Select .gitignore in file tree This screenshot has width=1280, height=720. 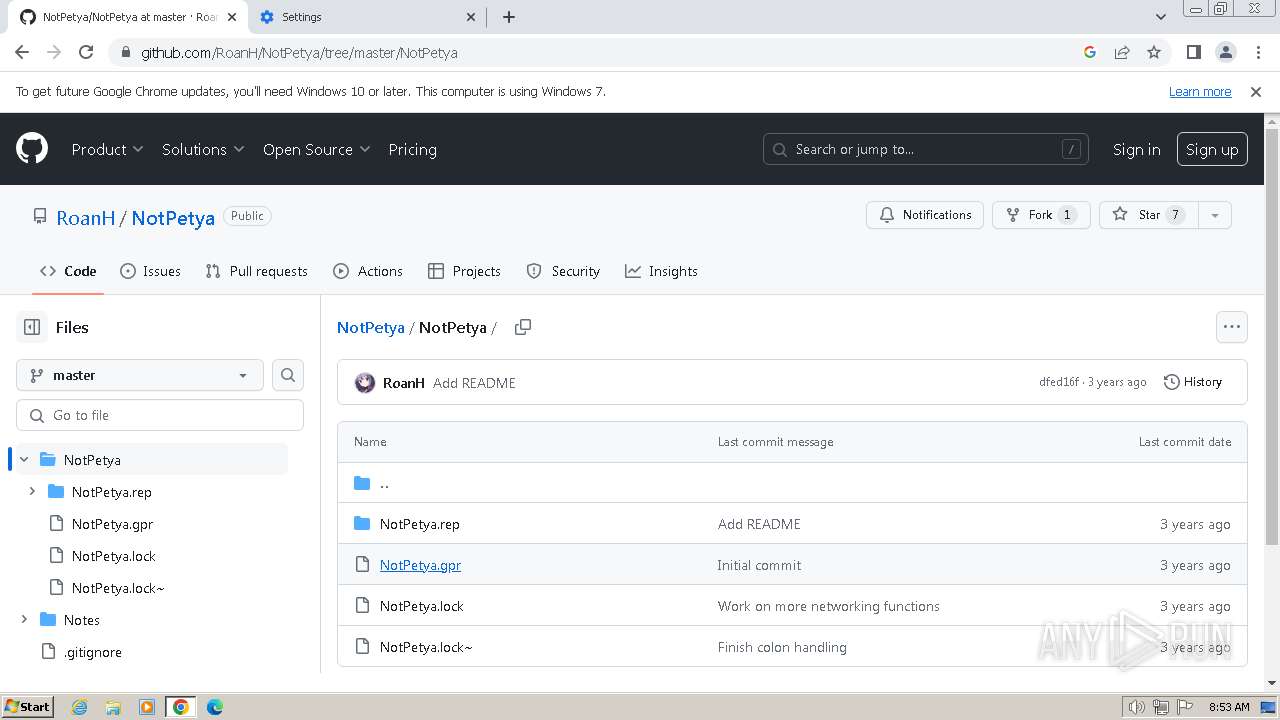tap(92, 652)
